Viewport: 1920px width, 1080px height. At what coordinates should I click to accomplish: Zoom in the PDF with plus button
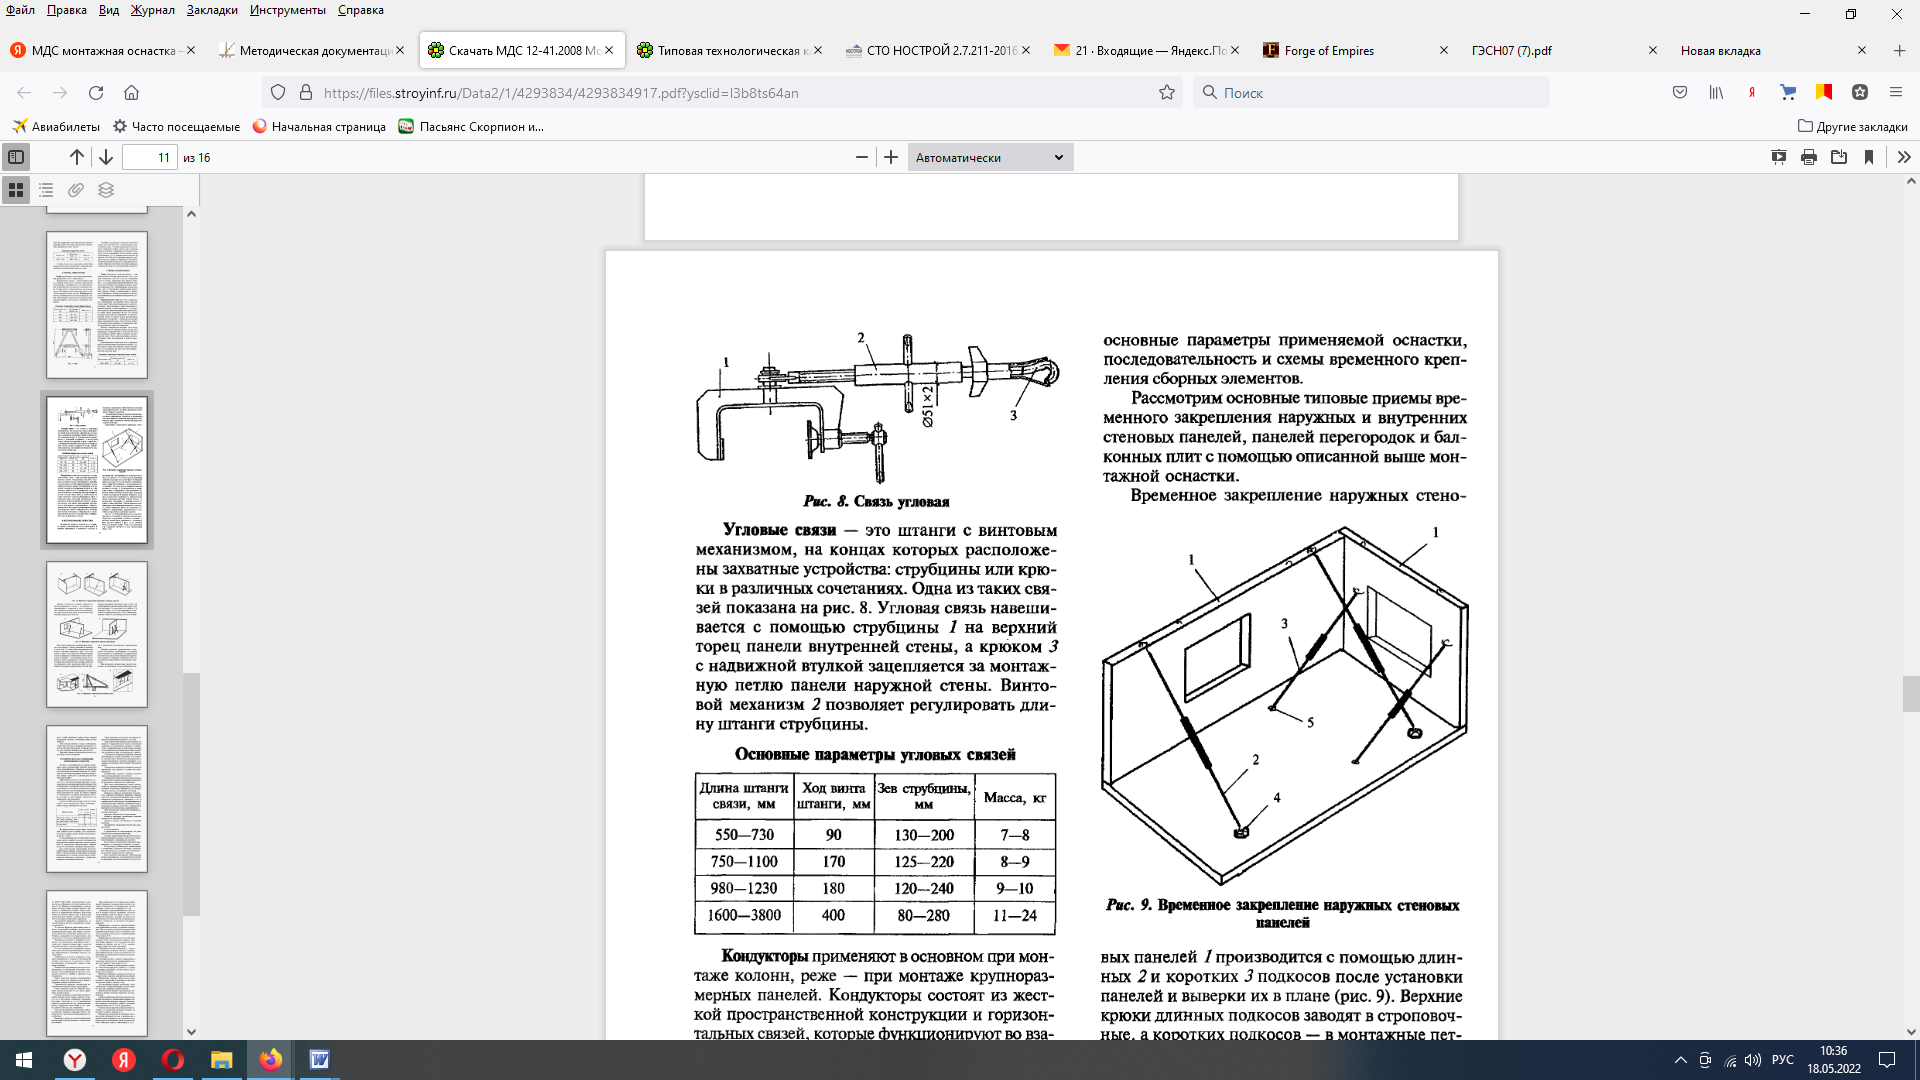(x=891, y=157)
